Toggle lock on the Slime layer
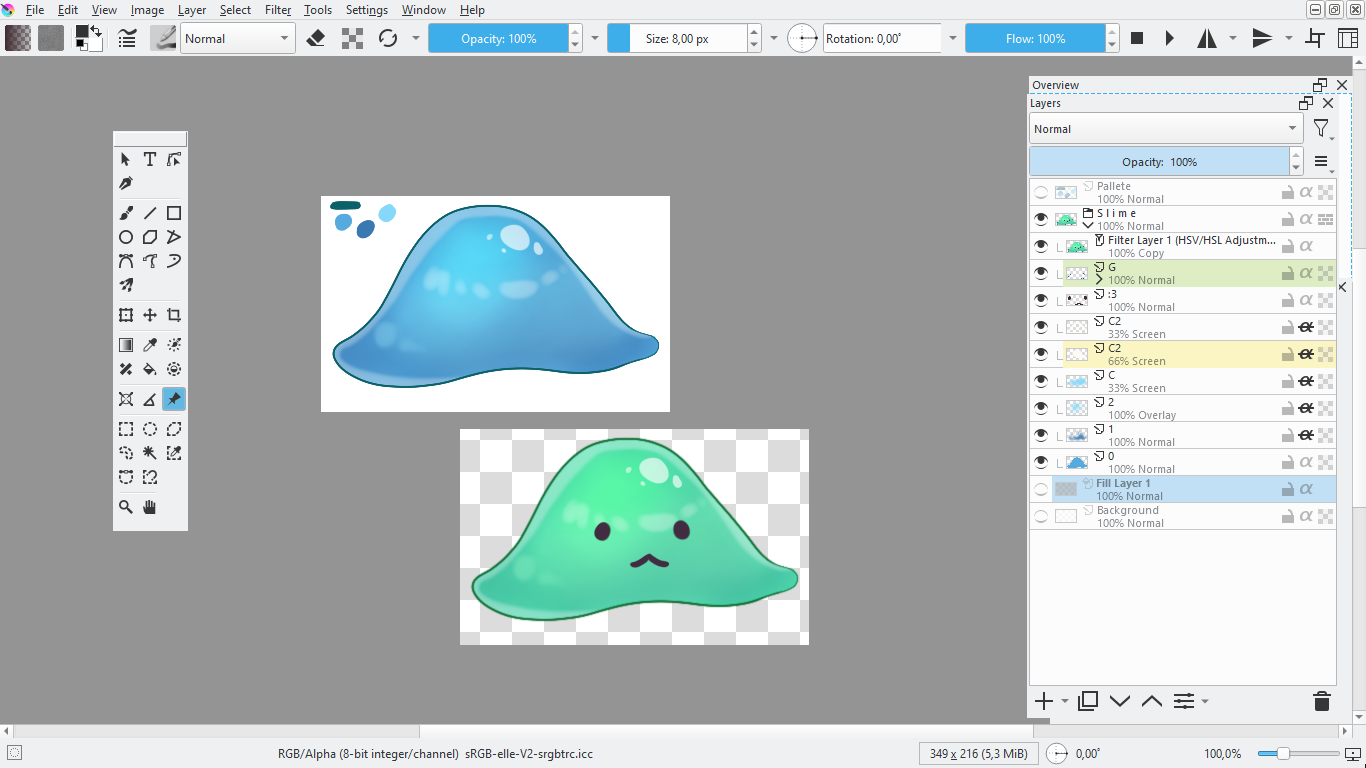 pyautogui.click(x=1289, y=219)
